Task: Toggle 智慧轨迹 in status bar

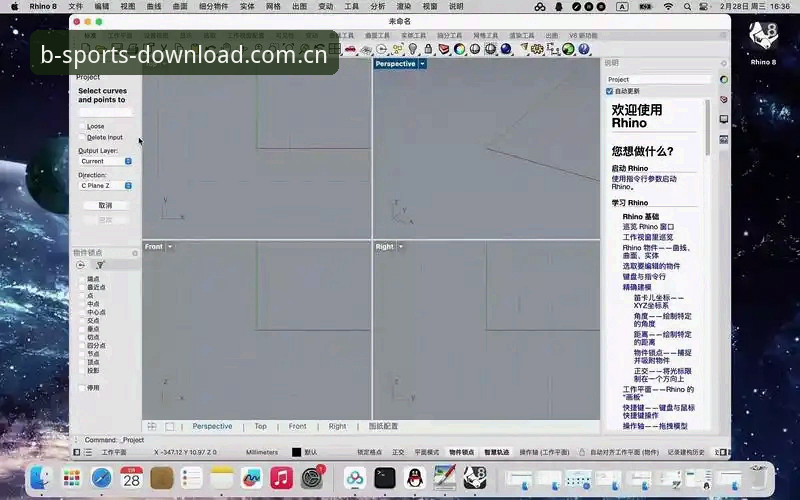Action: click(x=496, y=452)
